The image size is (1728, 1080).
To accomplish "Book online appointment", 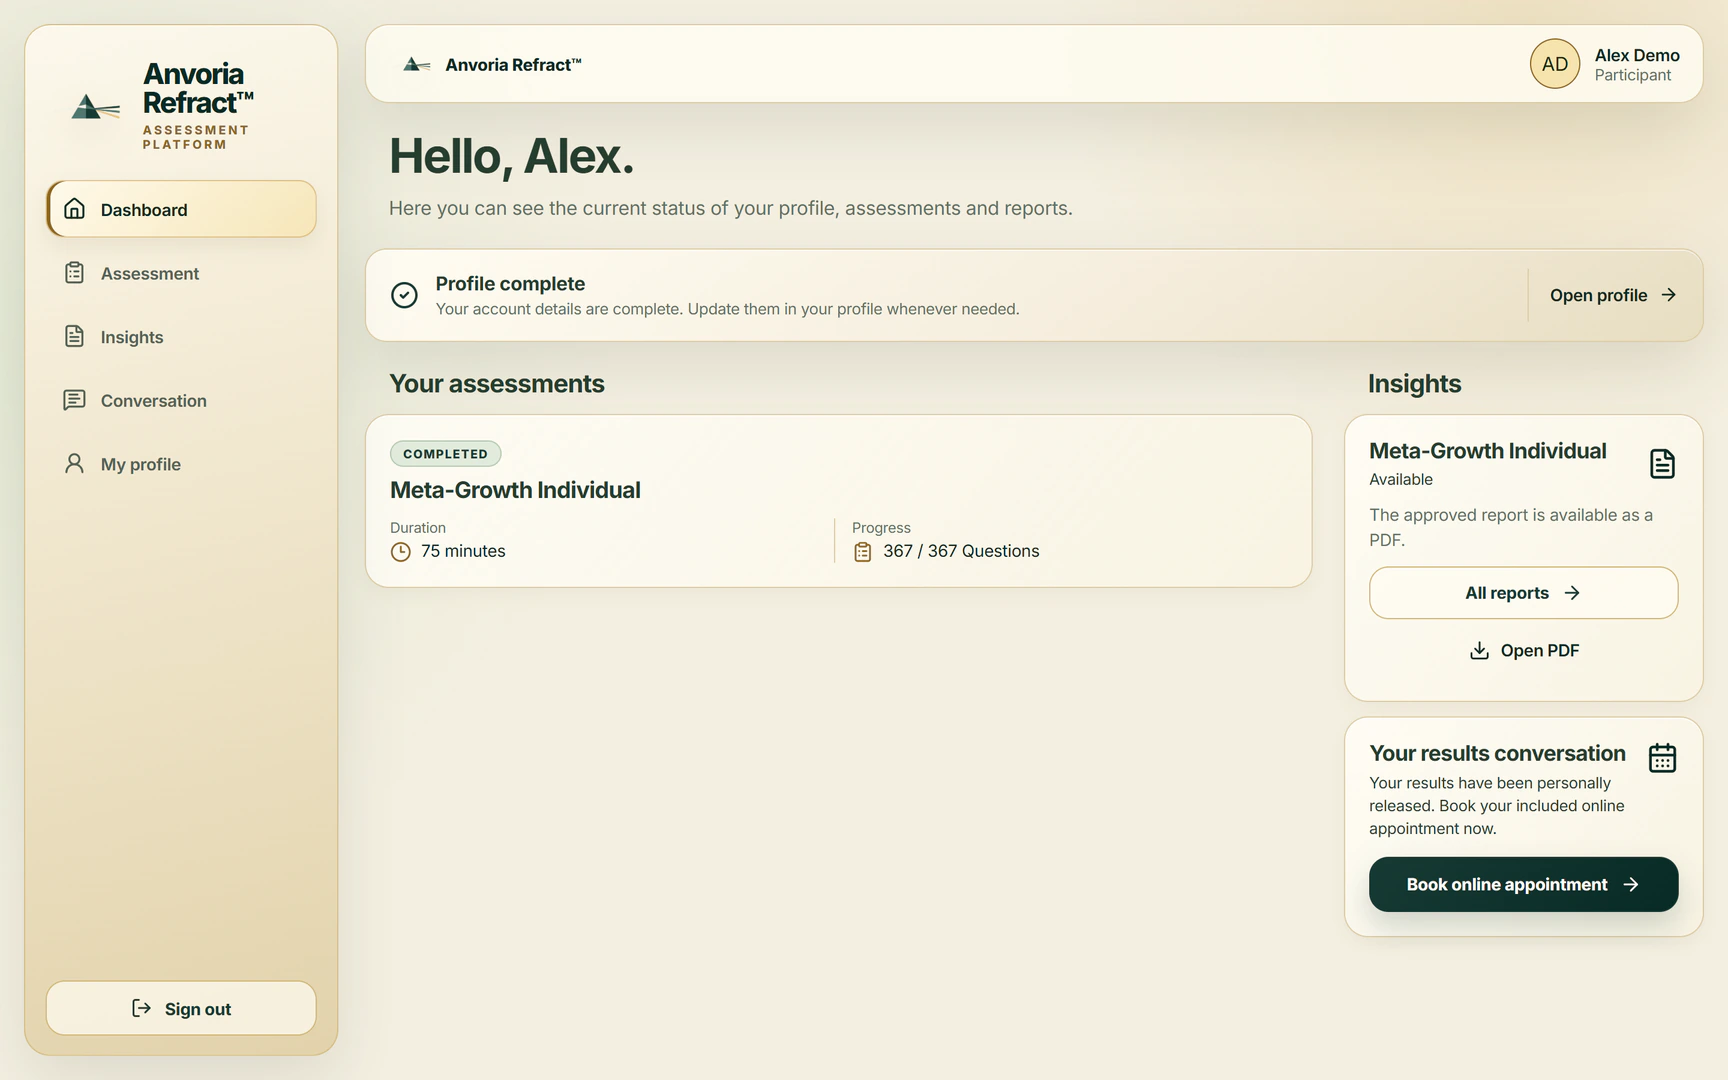I will coord(1523,884).
